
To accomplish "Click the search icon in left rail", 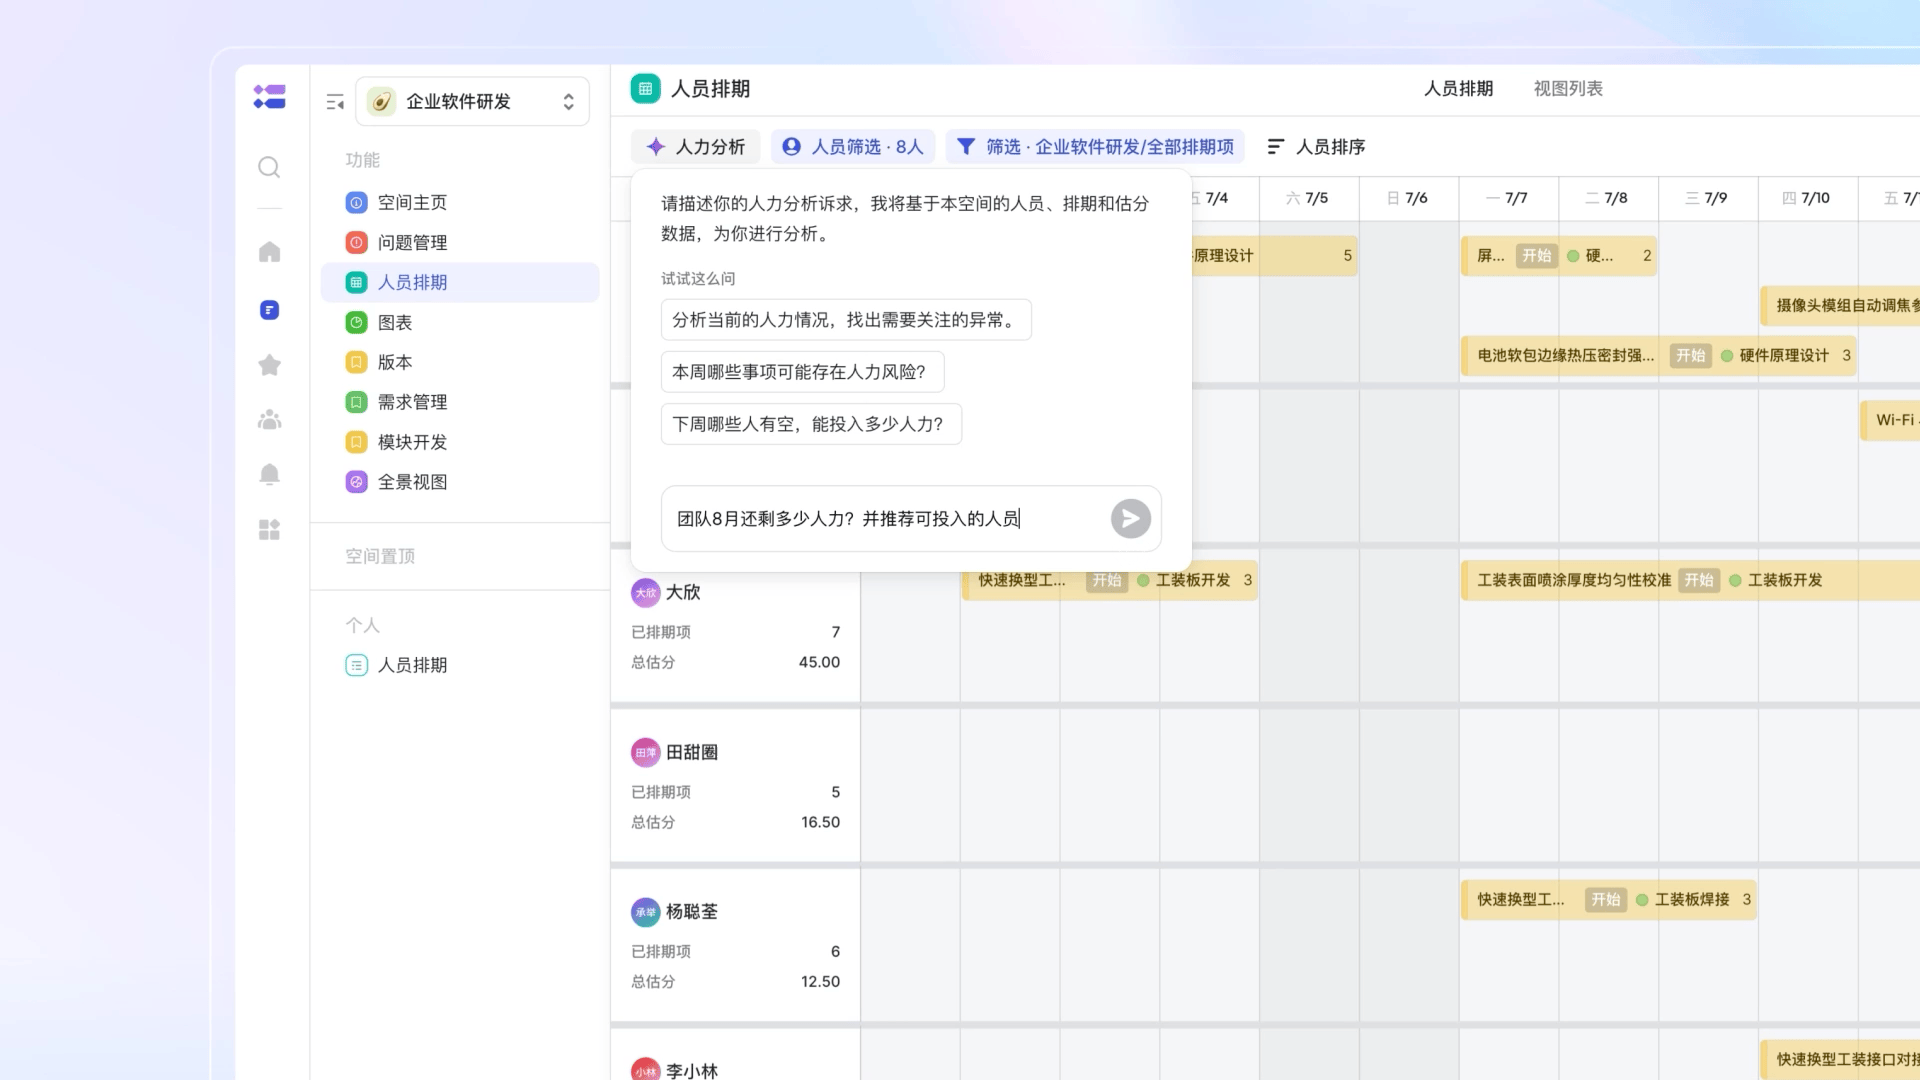I will [x=269, y=167].
